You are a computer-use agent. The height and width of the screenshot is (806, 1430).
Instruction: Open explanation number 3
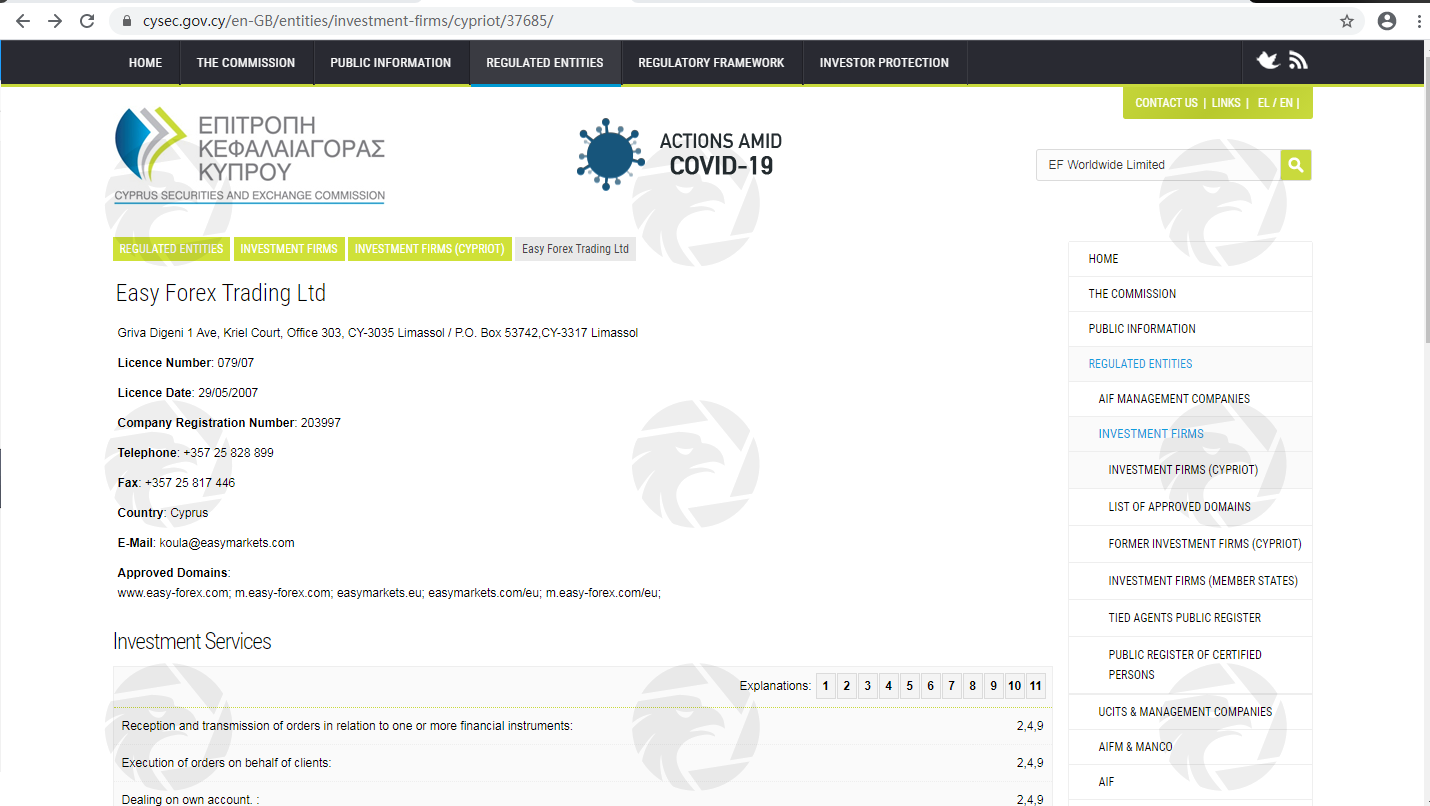point(867,686)
